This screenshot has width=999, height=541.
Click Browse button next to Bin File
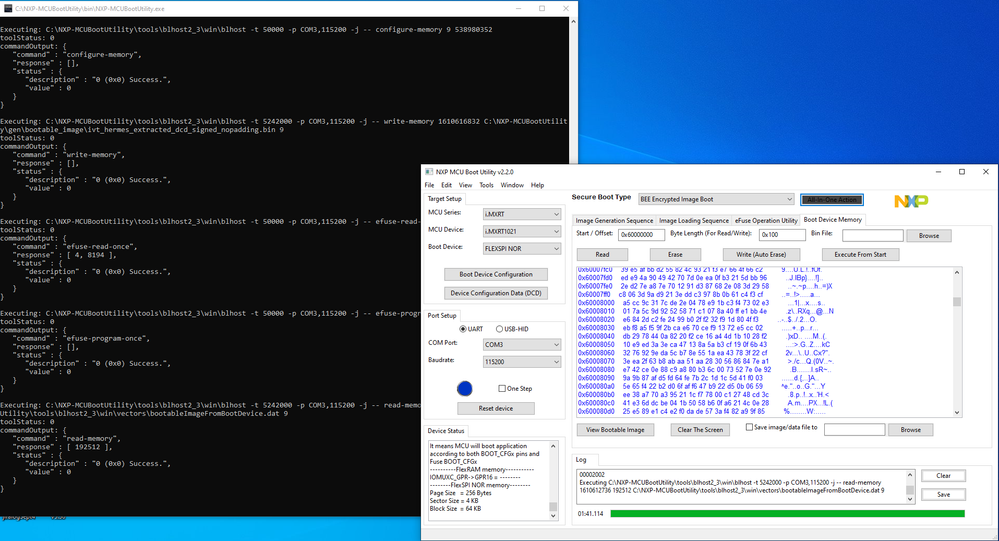point(929,236)
